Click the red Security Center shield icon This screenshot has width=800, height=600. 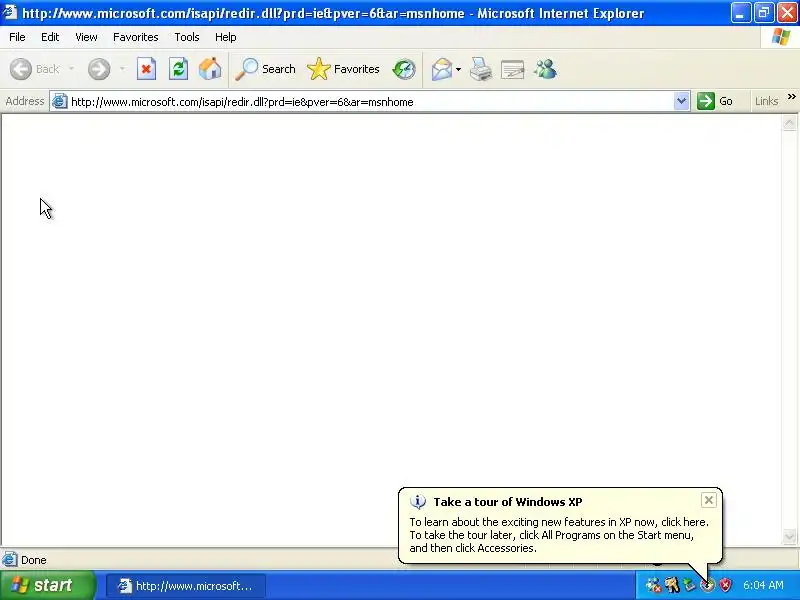tap(725, 585)
